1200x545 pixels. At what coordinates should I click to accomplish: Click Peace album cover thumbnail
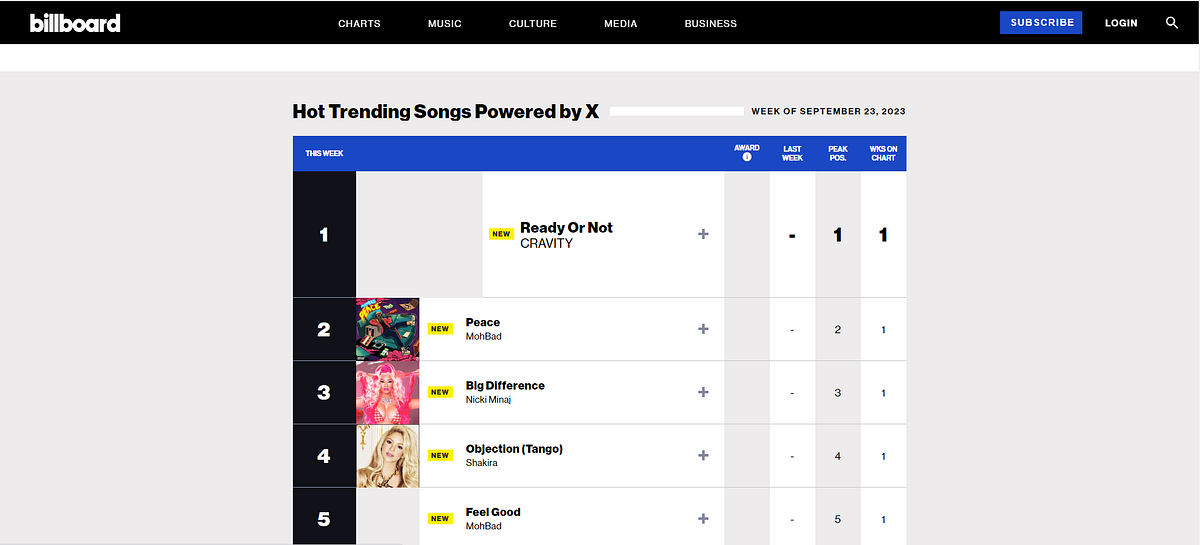click(x=388, y=329)
